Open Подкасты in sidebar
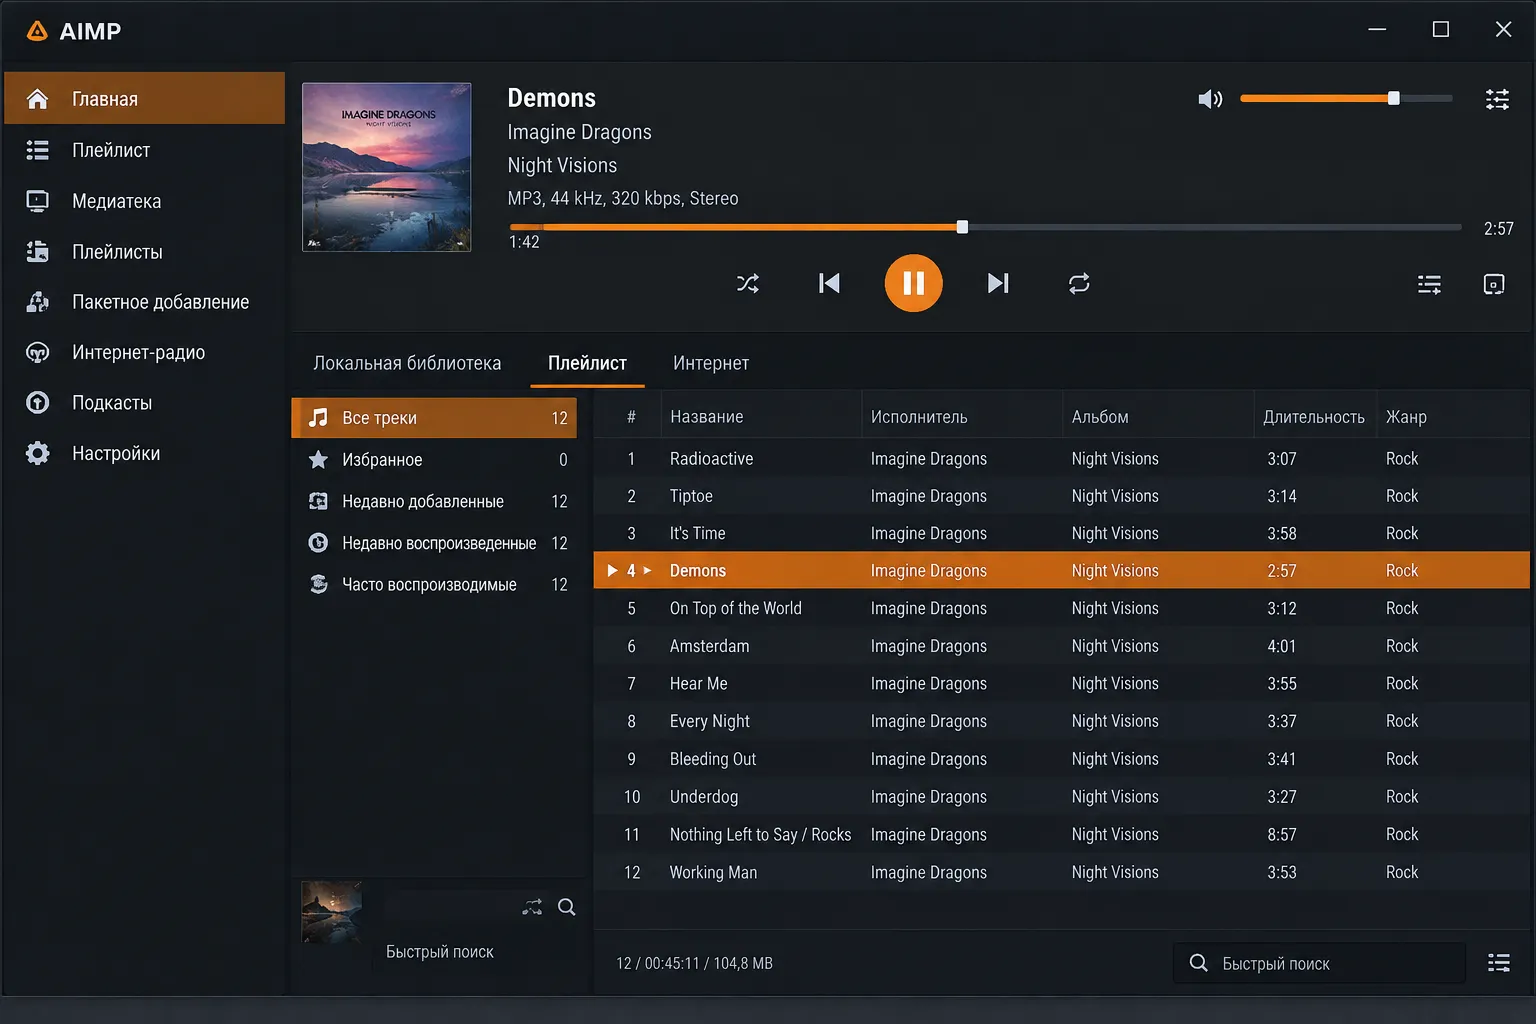This screenshot has width=1536, height=1024. [x=145, y=403]
